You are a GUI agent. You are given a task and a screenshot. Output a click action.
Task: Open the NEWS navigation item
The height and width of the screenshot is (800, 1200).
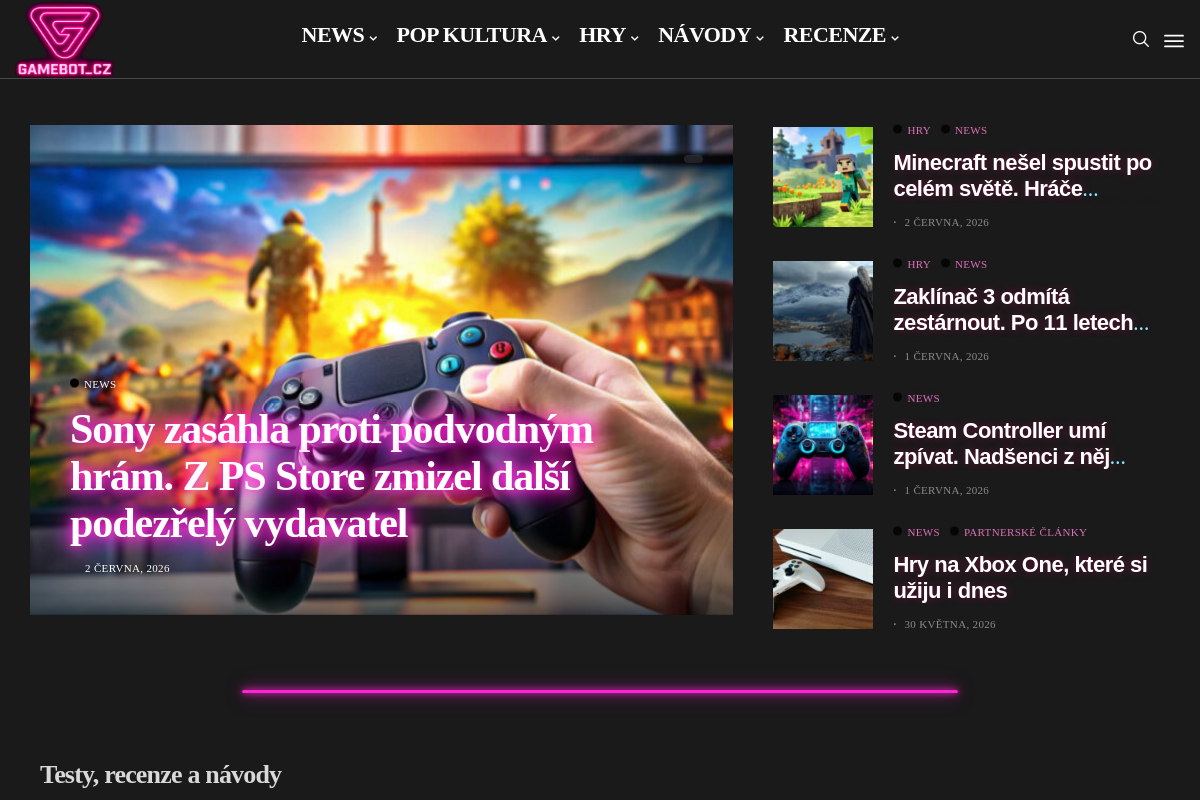point(333,35)
